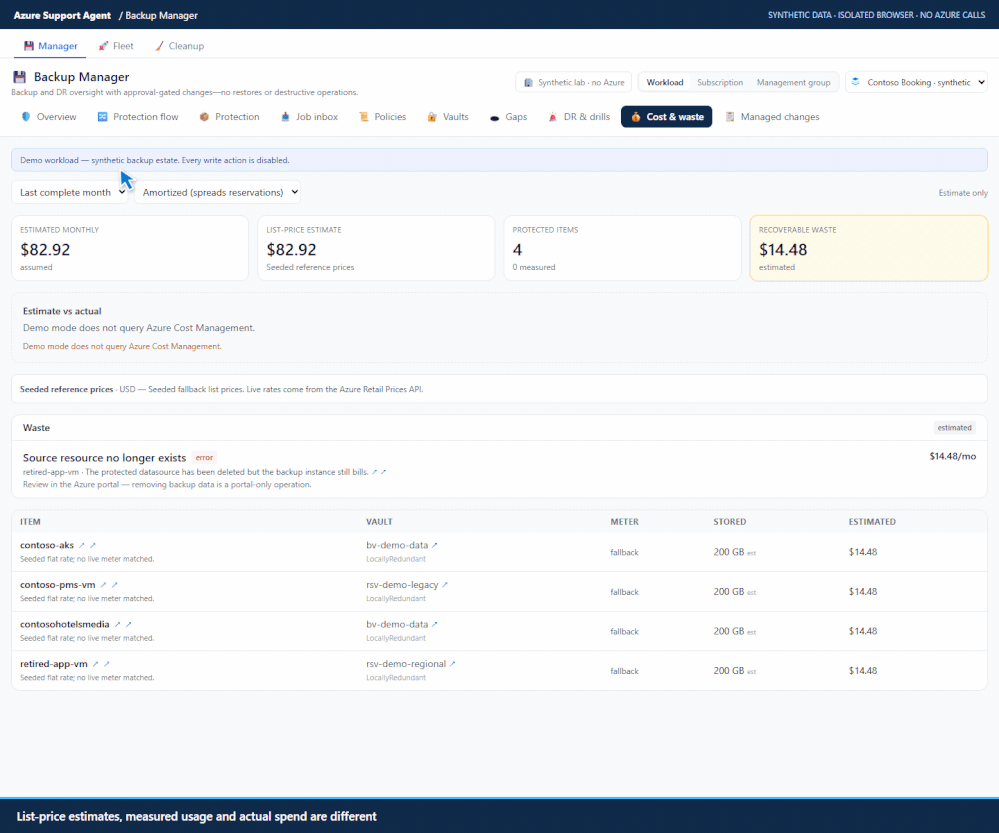The width and height of the screenshot is (999, 833).
Task: Select the Workload scope option
Action: (x=665, y=82)
